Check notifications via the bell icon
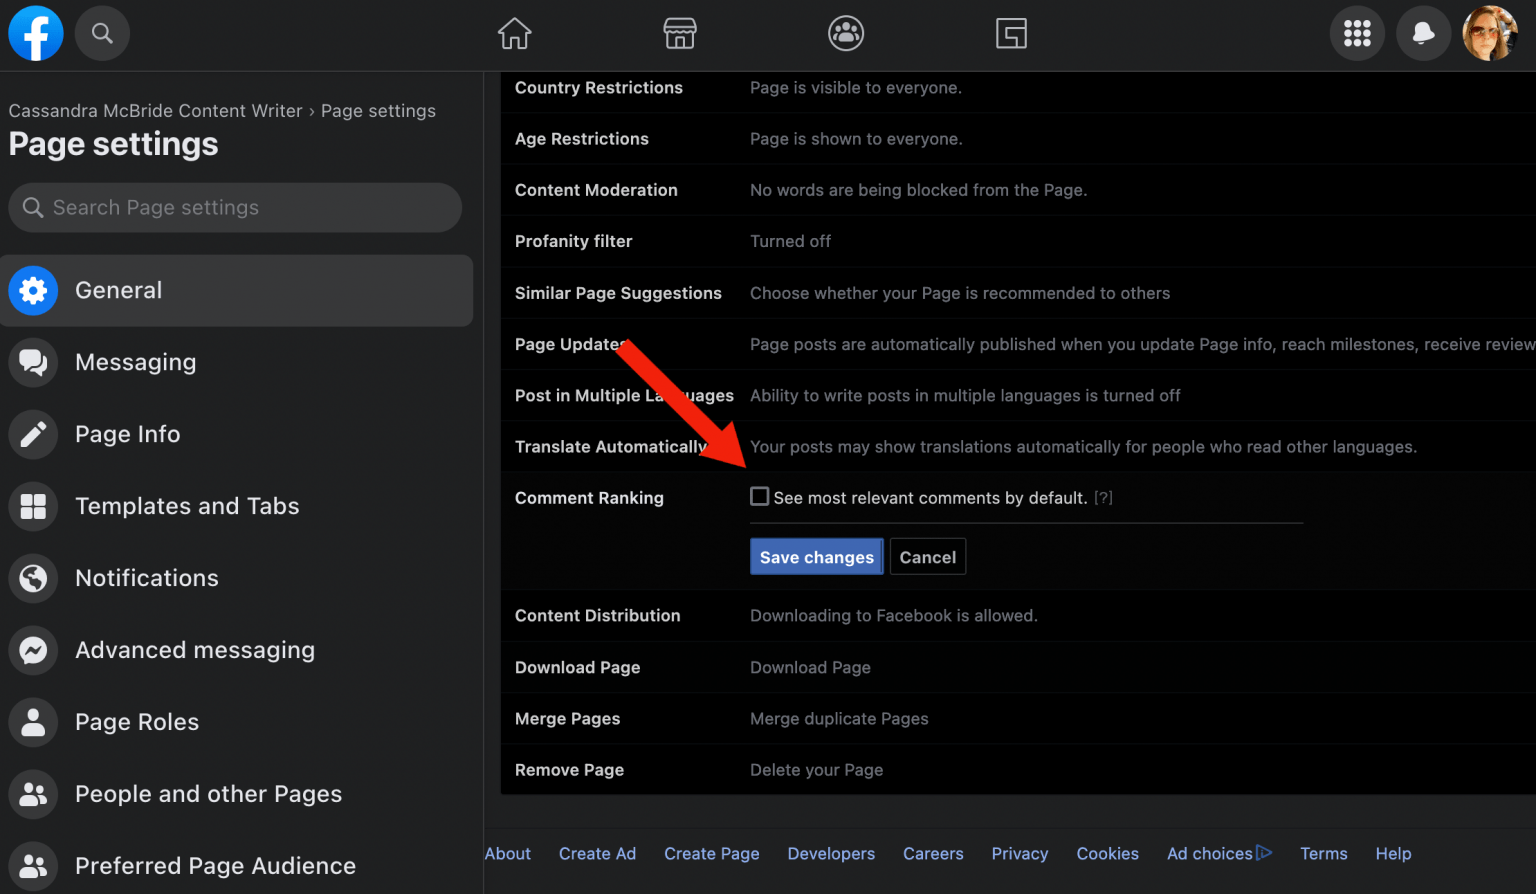 tap(1423, 33)
